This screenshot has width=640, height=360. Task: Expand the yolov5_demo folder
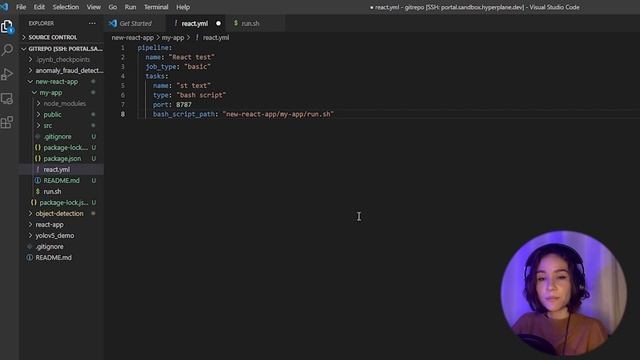[61, 236]
